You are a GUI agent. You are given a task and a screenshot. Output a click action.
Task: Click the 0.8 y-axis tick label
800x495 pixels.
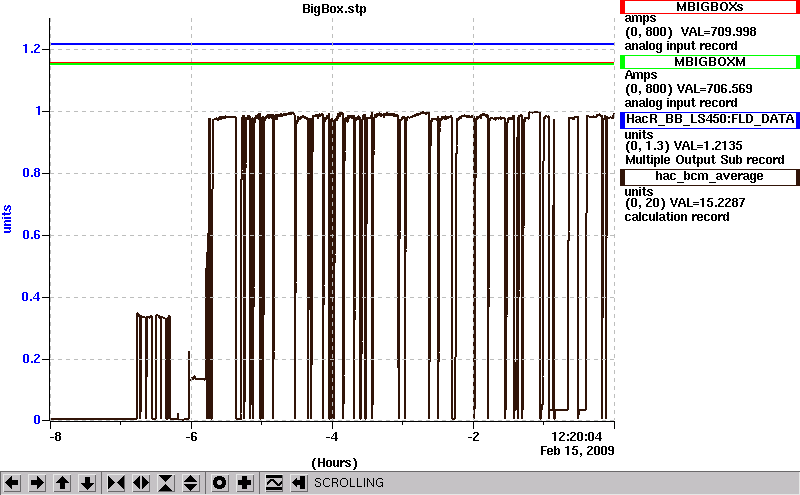pyautogui.click(x=31, y=173)
